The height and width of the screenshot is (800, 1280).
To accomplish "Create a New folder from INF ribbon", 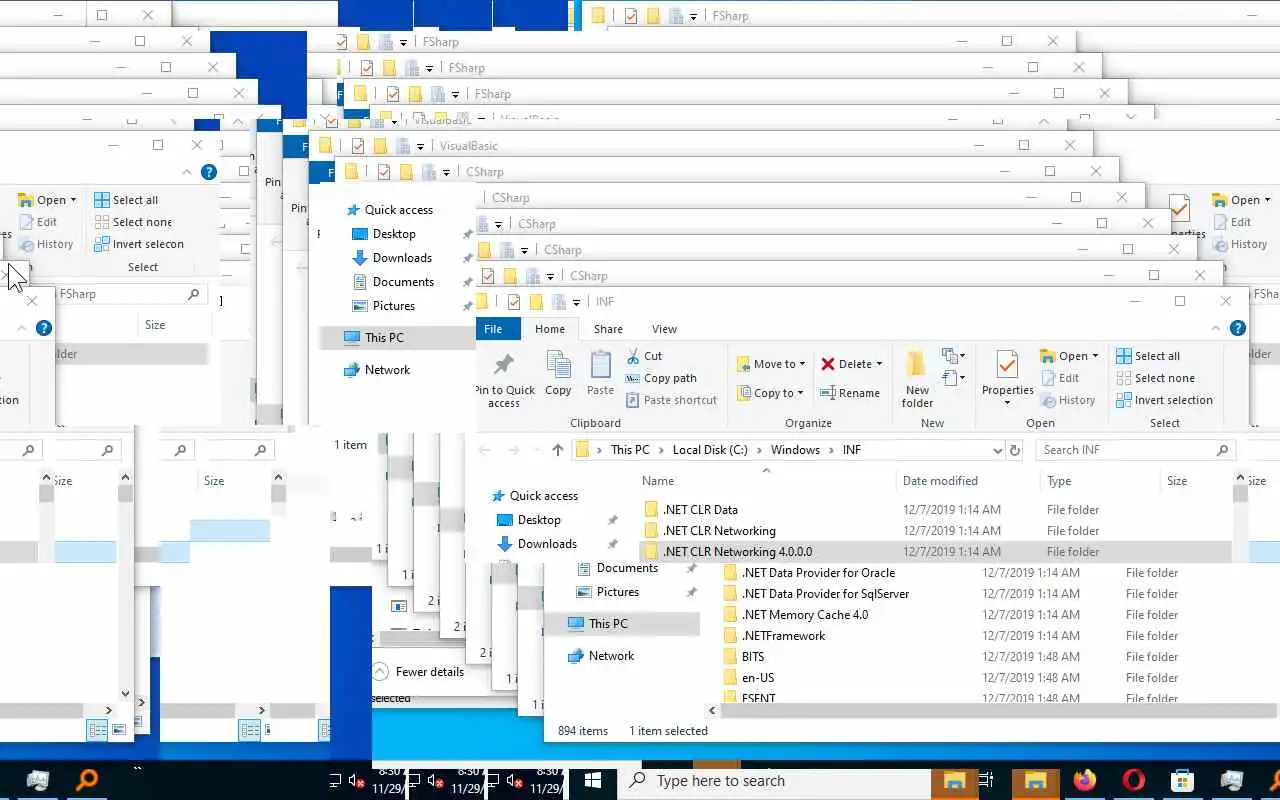I will [917, 379].
